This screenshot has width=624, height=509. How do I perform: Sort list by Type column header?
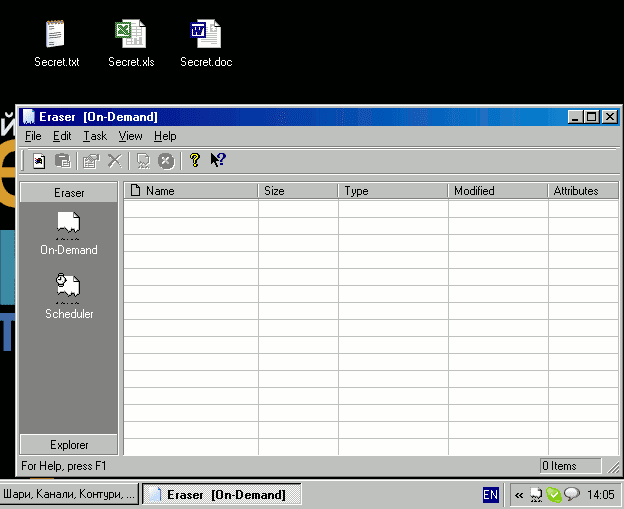click(x=393, y=191)
